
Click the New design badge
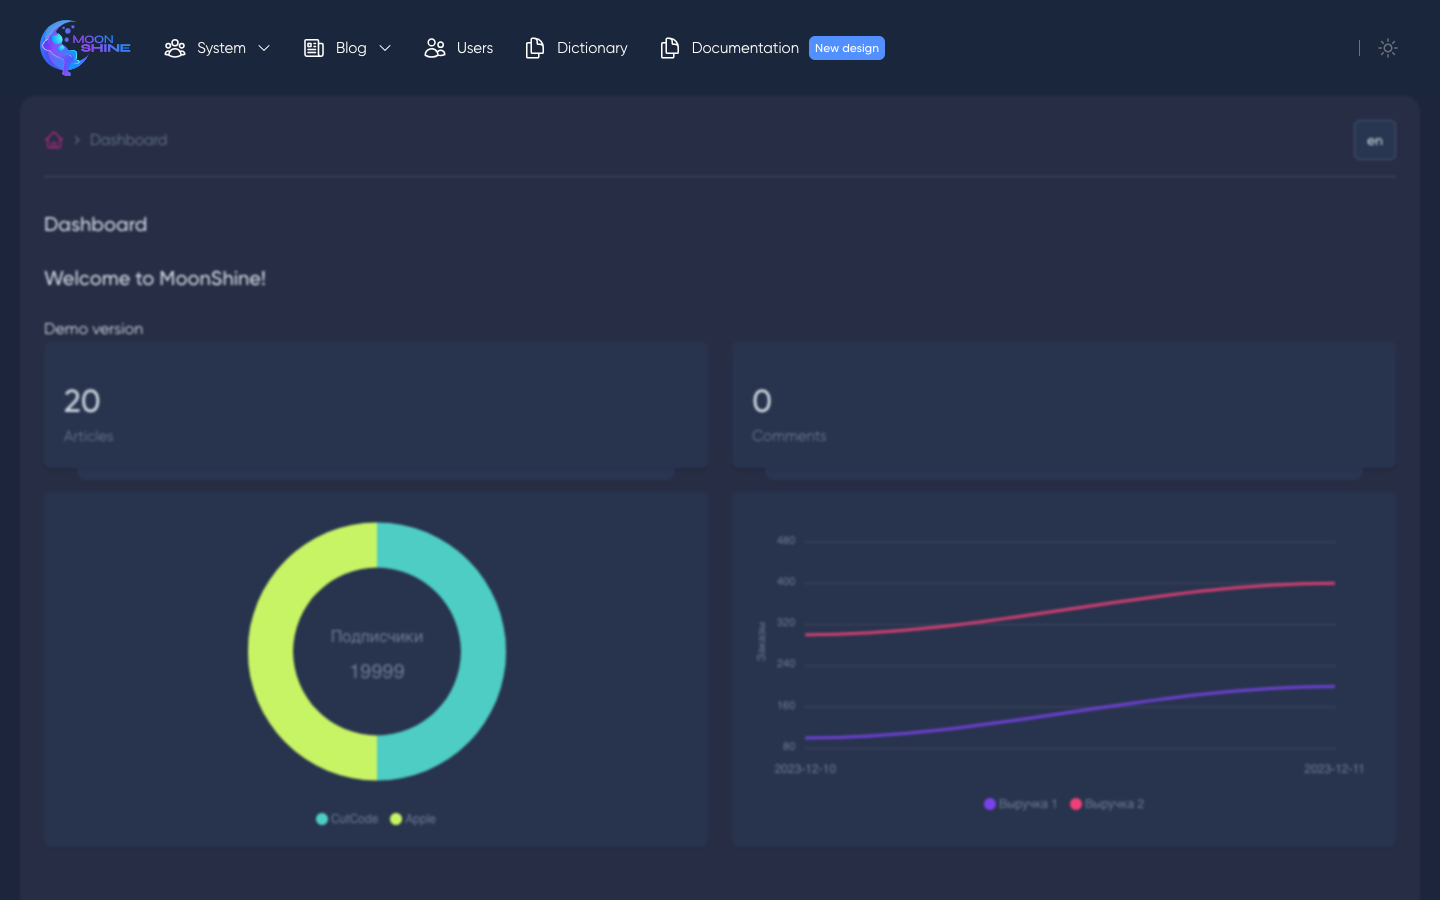tap(846, 48)
